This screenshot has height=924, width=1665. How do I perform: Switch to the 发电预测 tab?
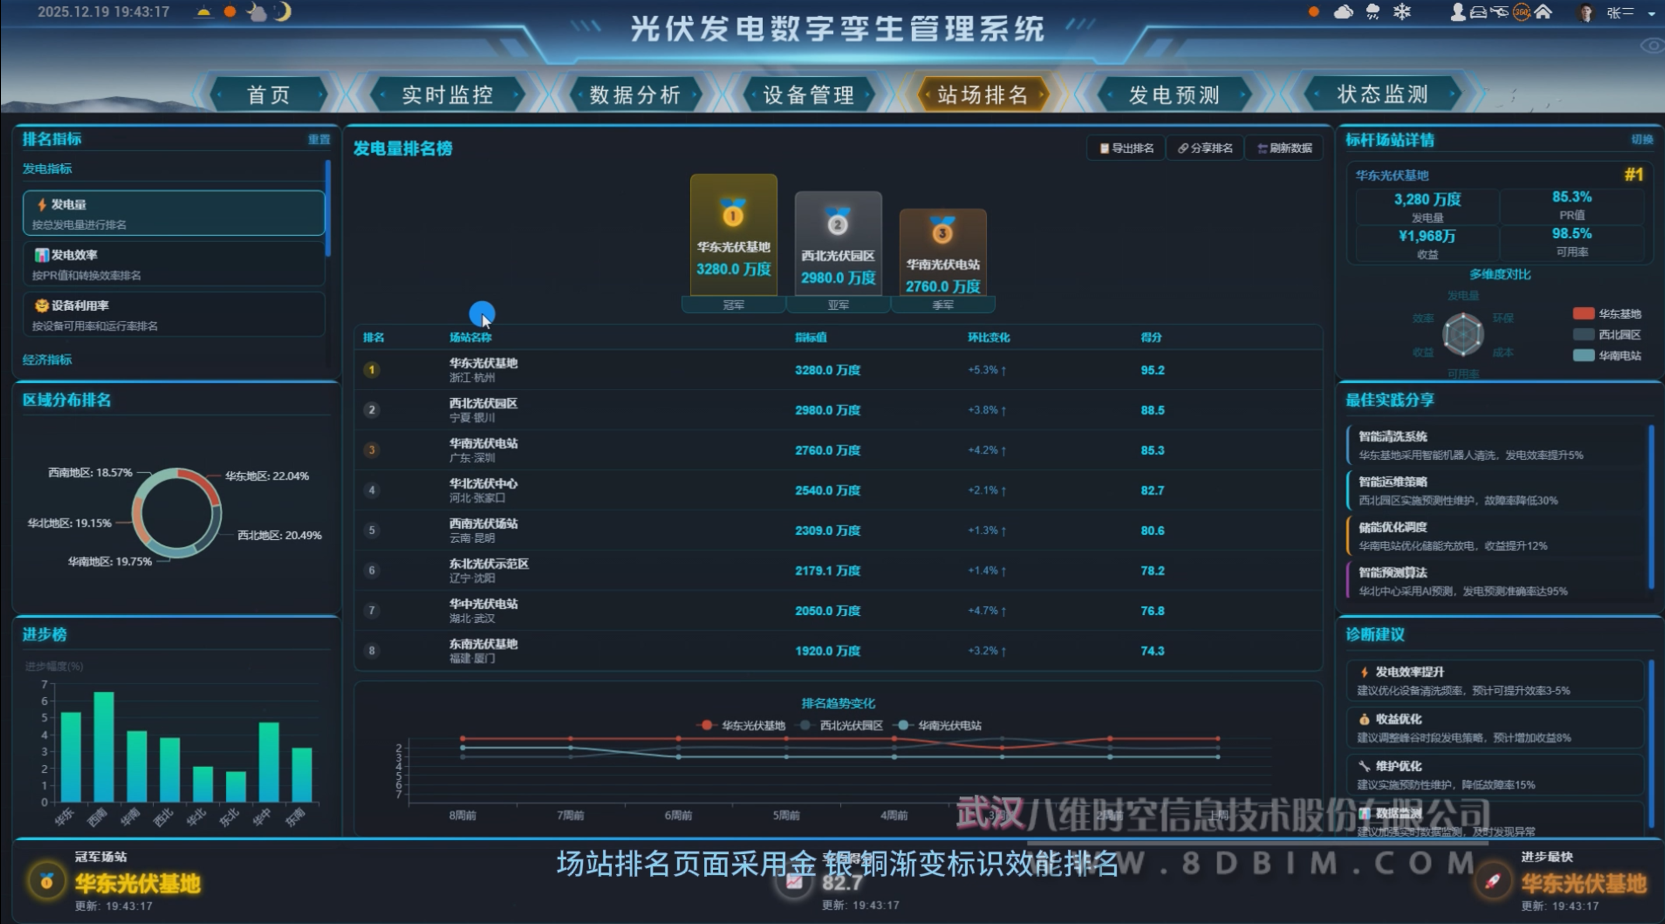coord(1174,95)
